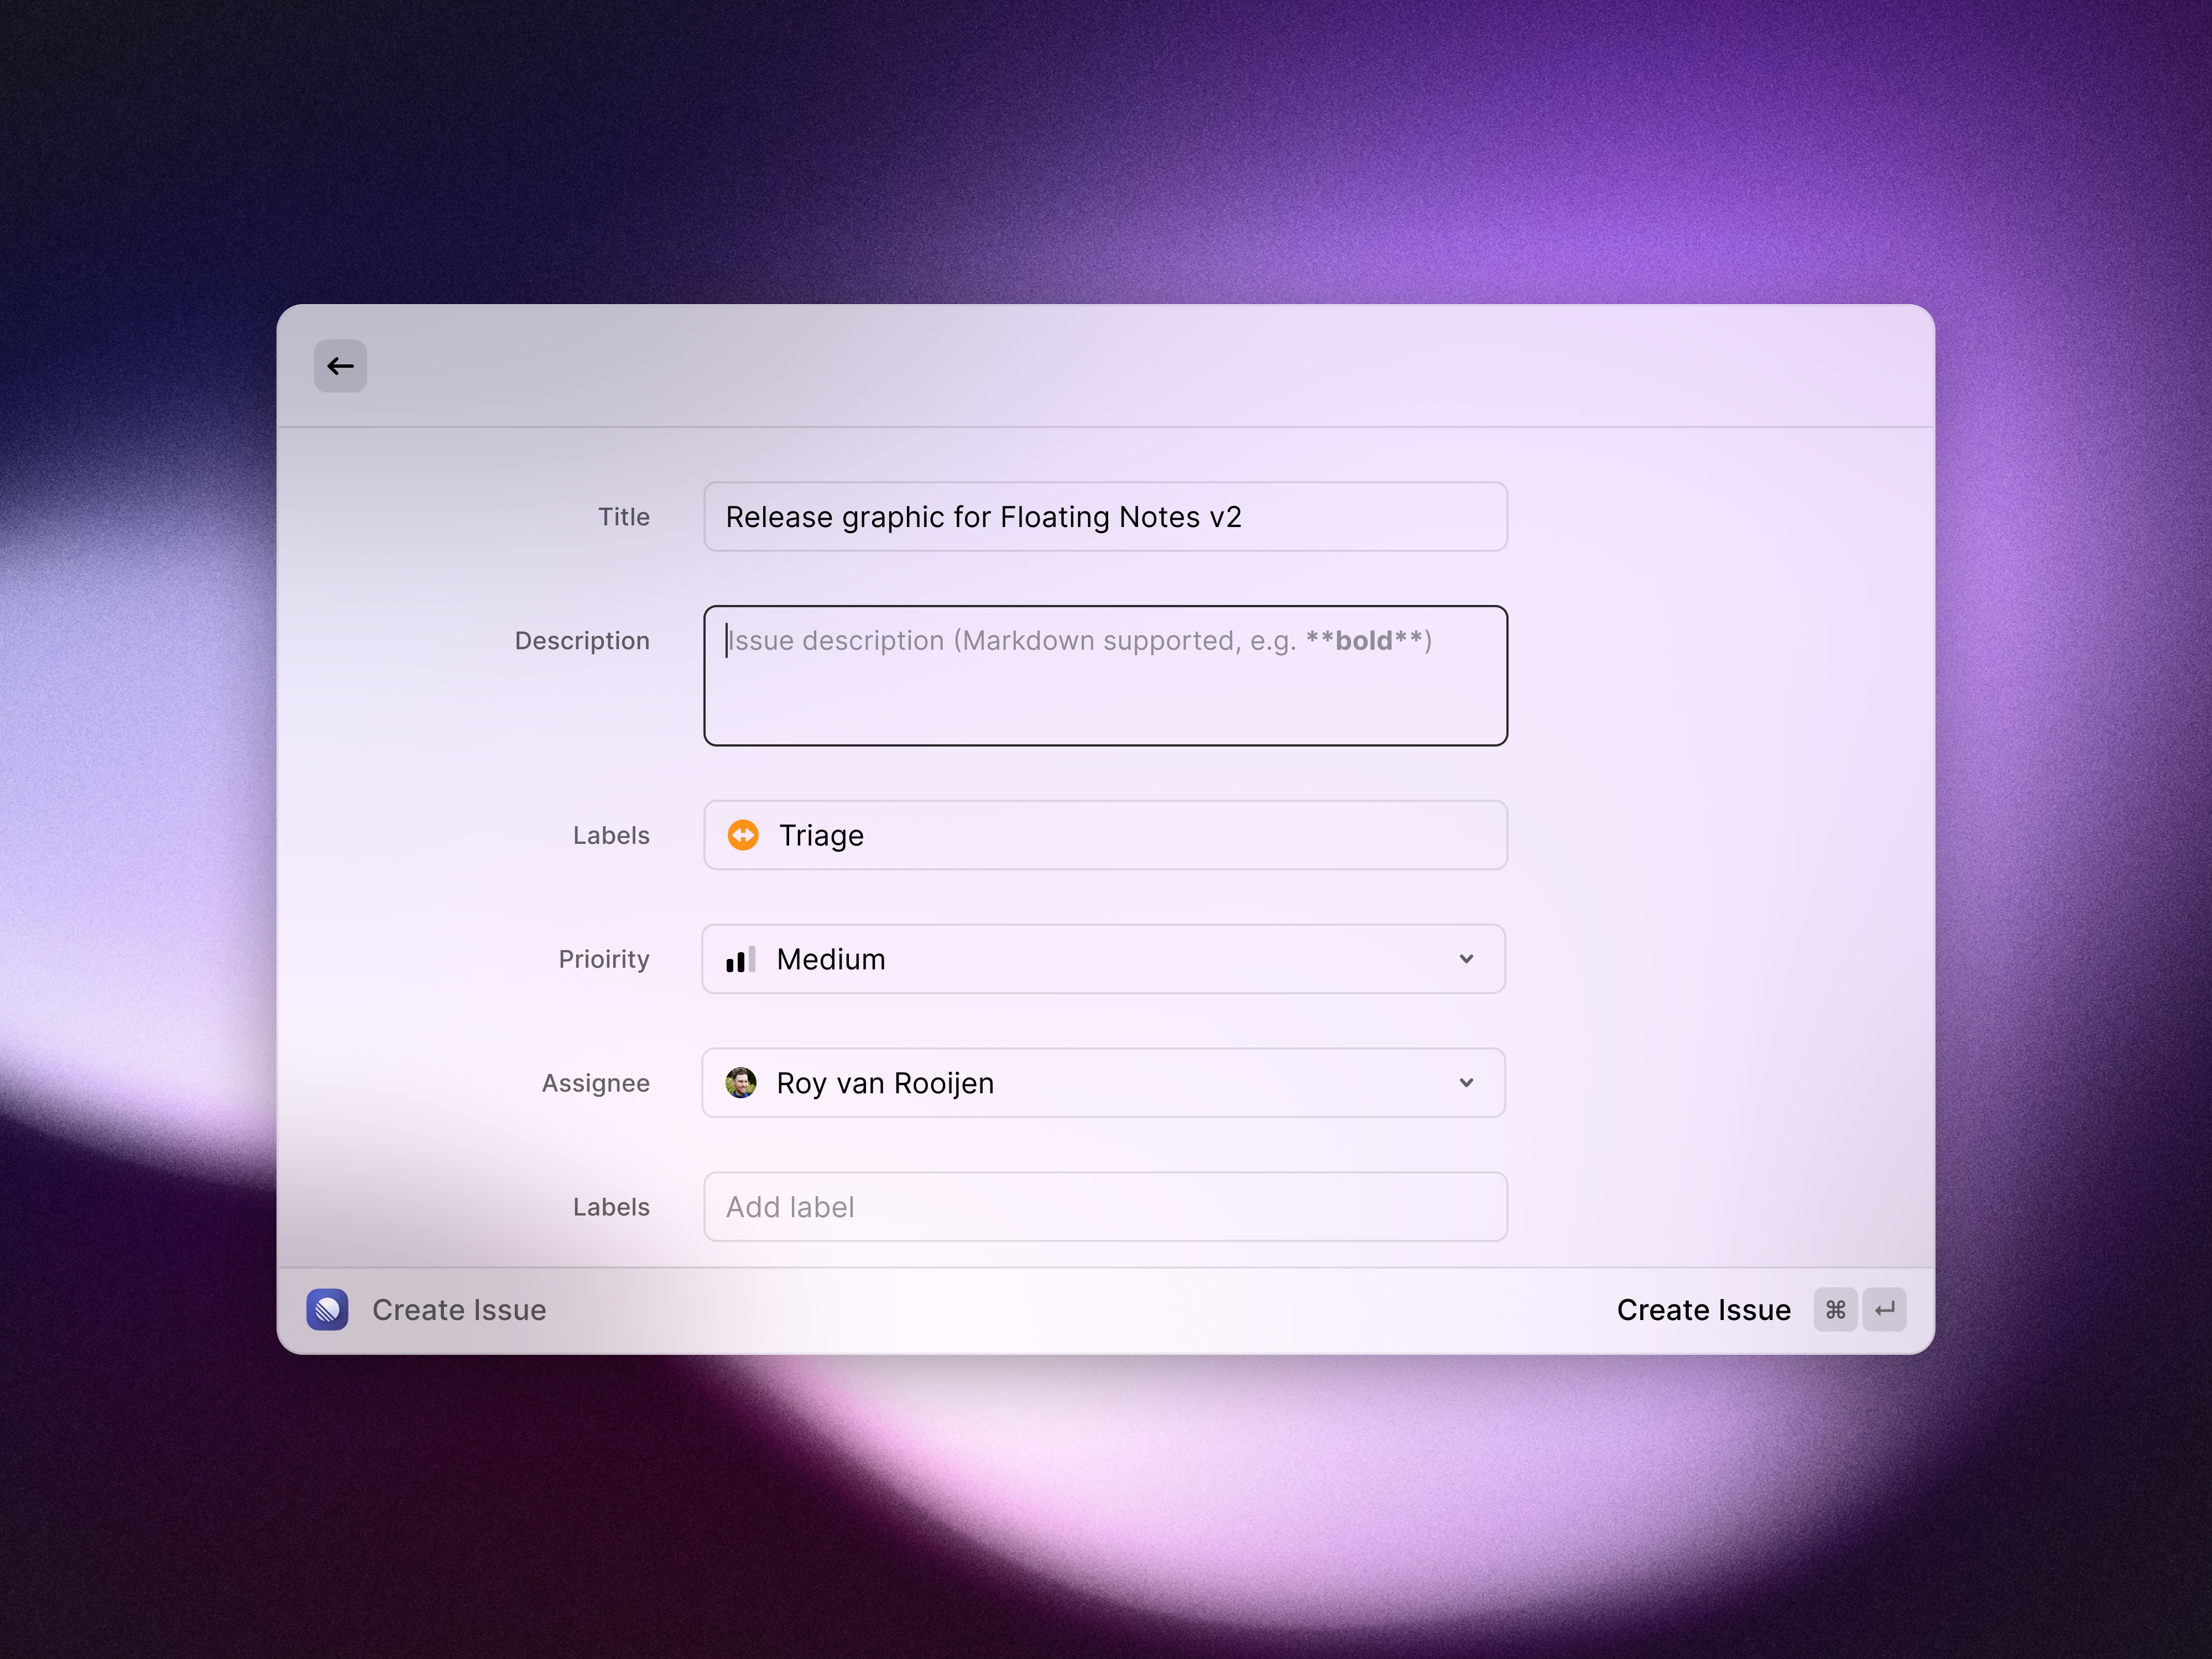Image resolution: width=2212 pixels, height=1659 pixels.
Task: Open the Roy van Rooijen assignee selector
Action: 1104,1083
